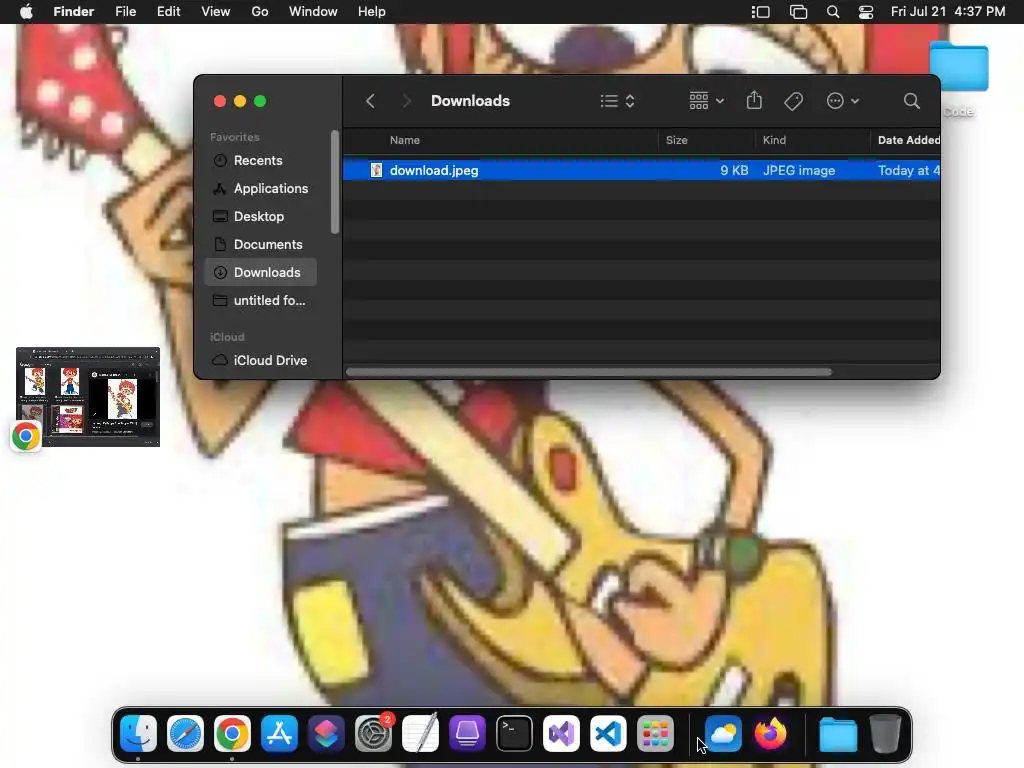Open Visual Studio purple Dock icon
Viewport: 1024px width, 768px height.
click(562, 733)
